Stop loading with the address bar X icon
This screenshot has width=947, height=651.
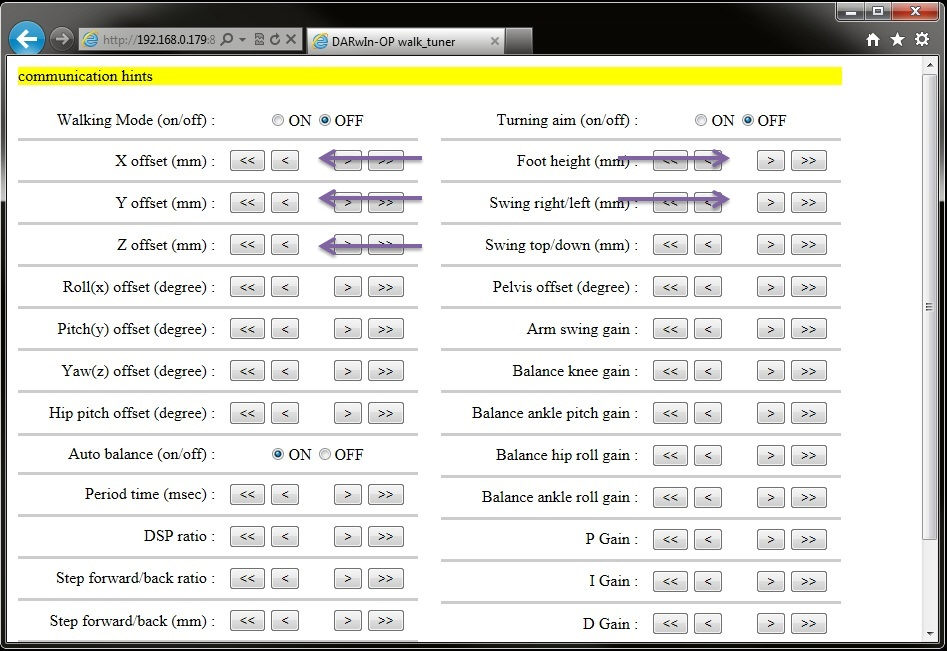291,39
